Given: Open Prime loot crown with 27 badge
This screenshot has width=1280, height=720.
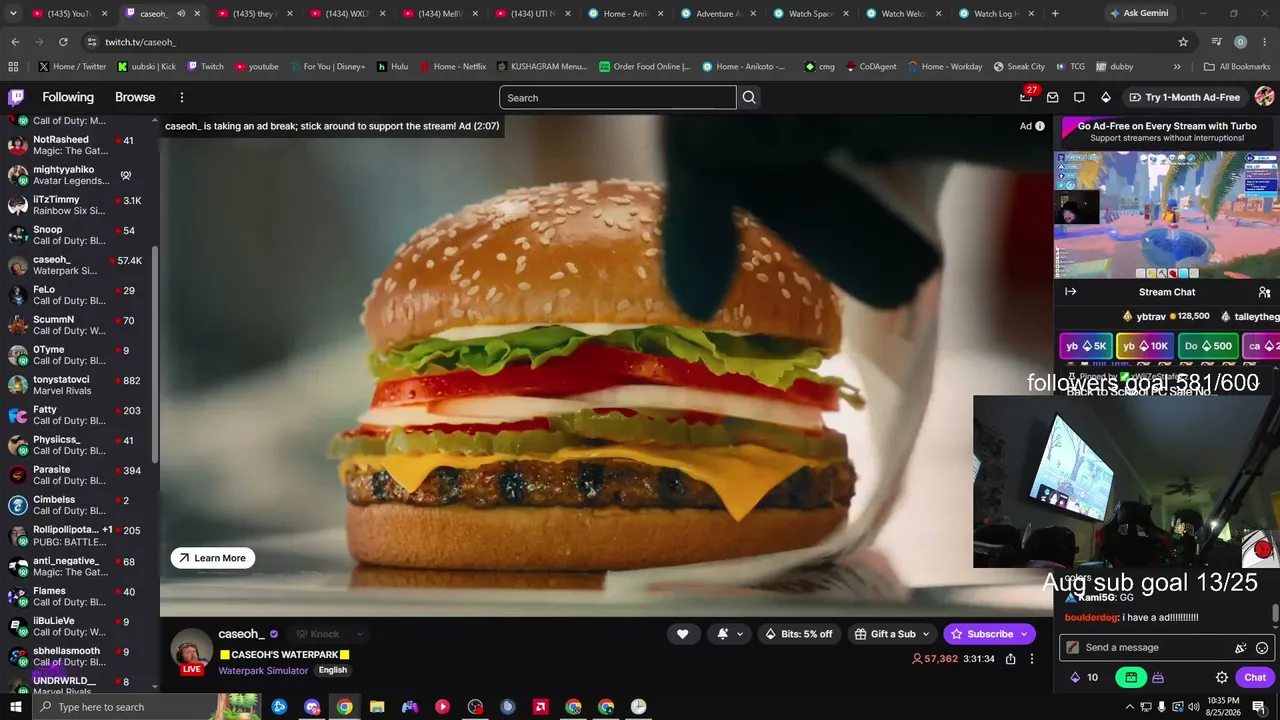Looking at the screenshot, I should [1026, 97].
